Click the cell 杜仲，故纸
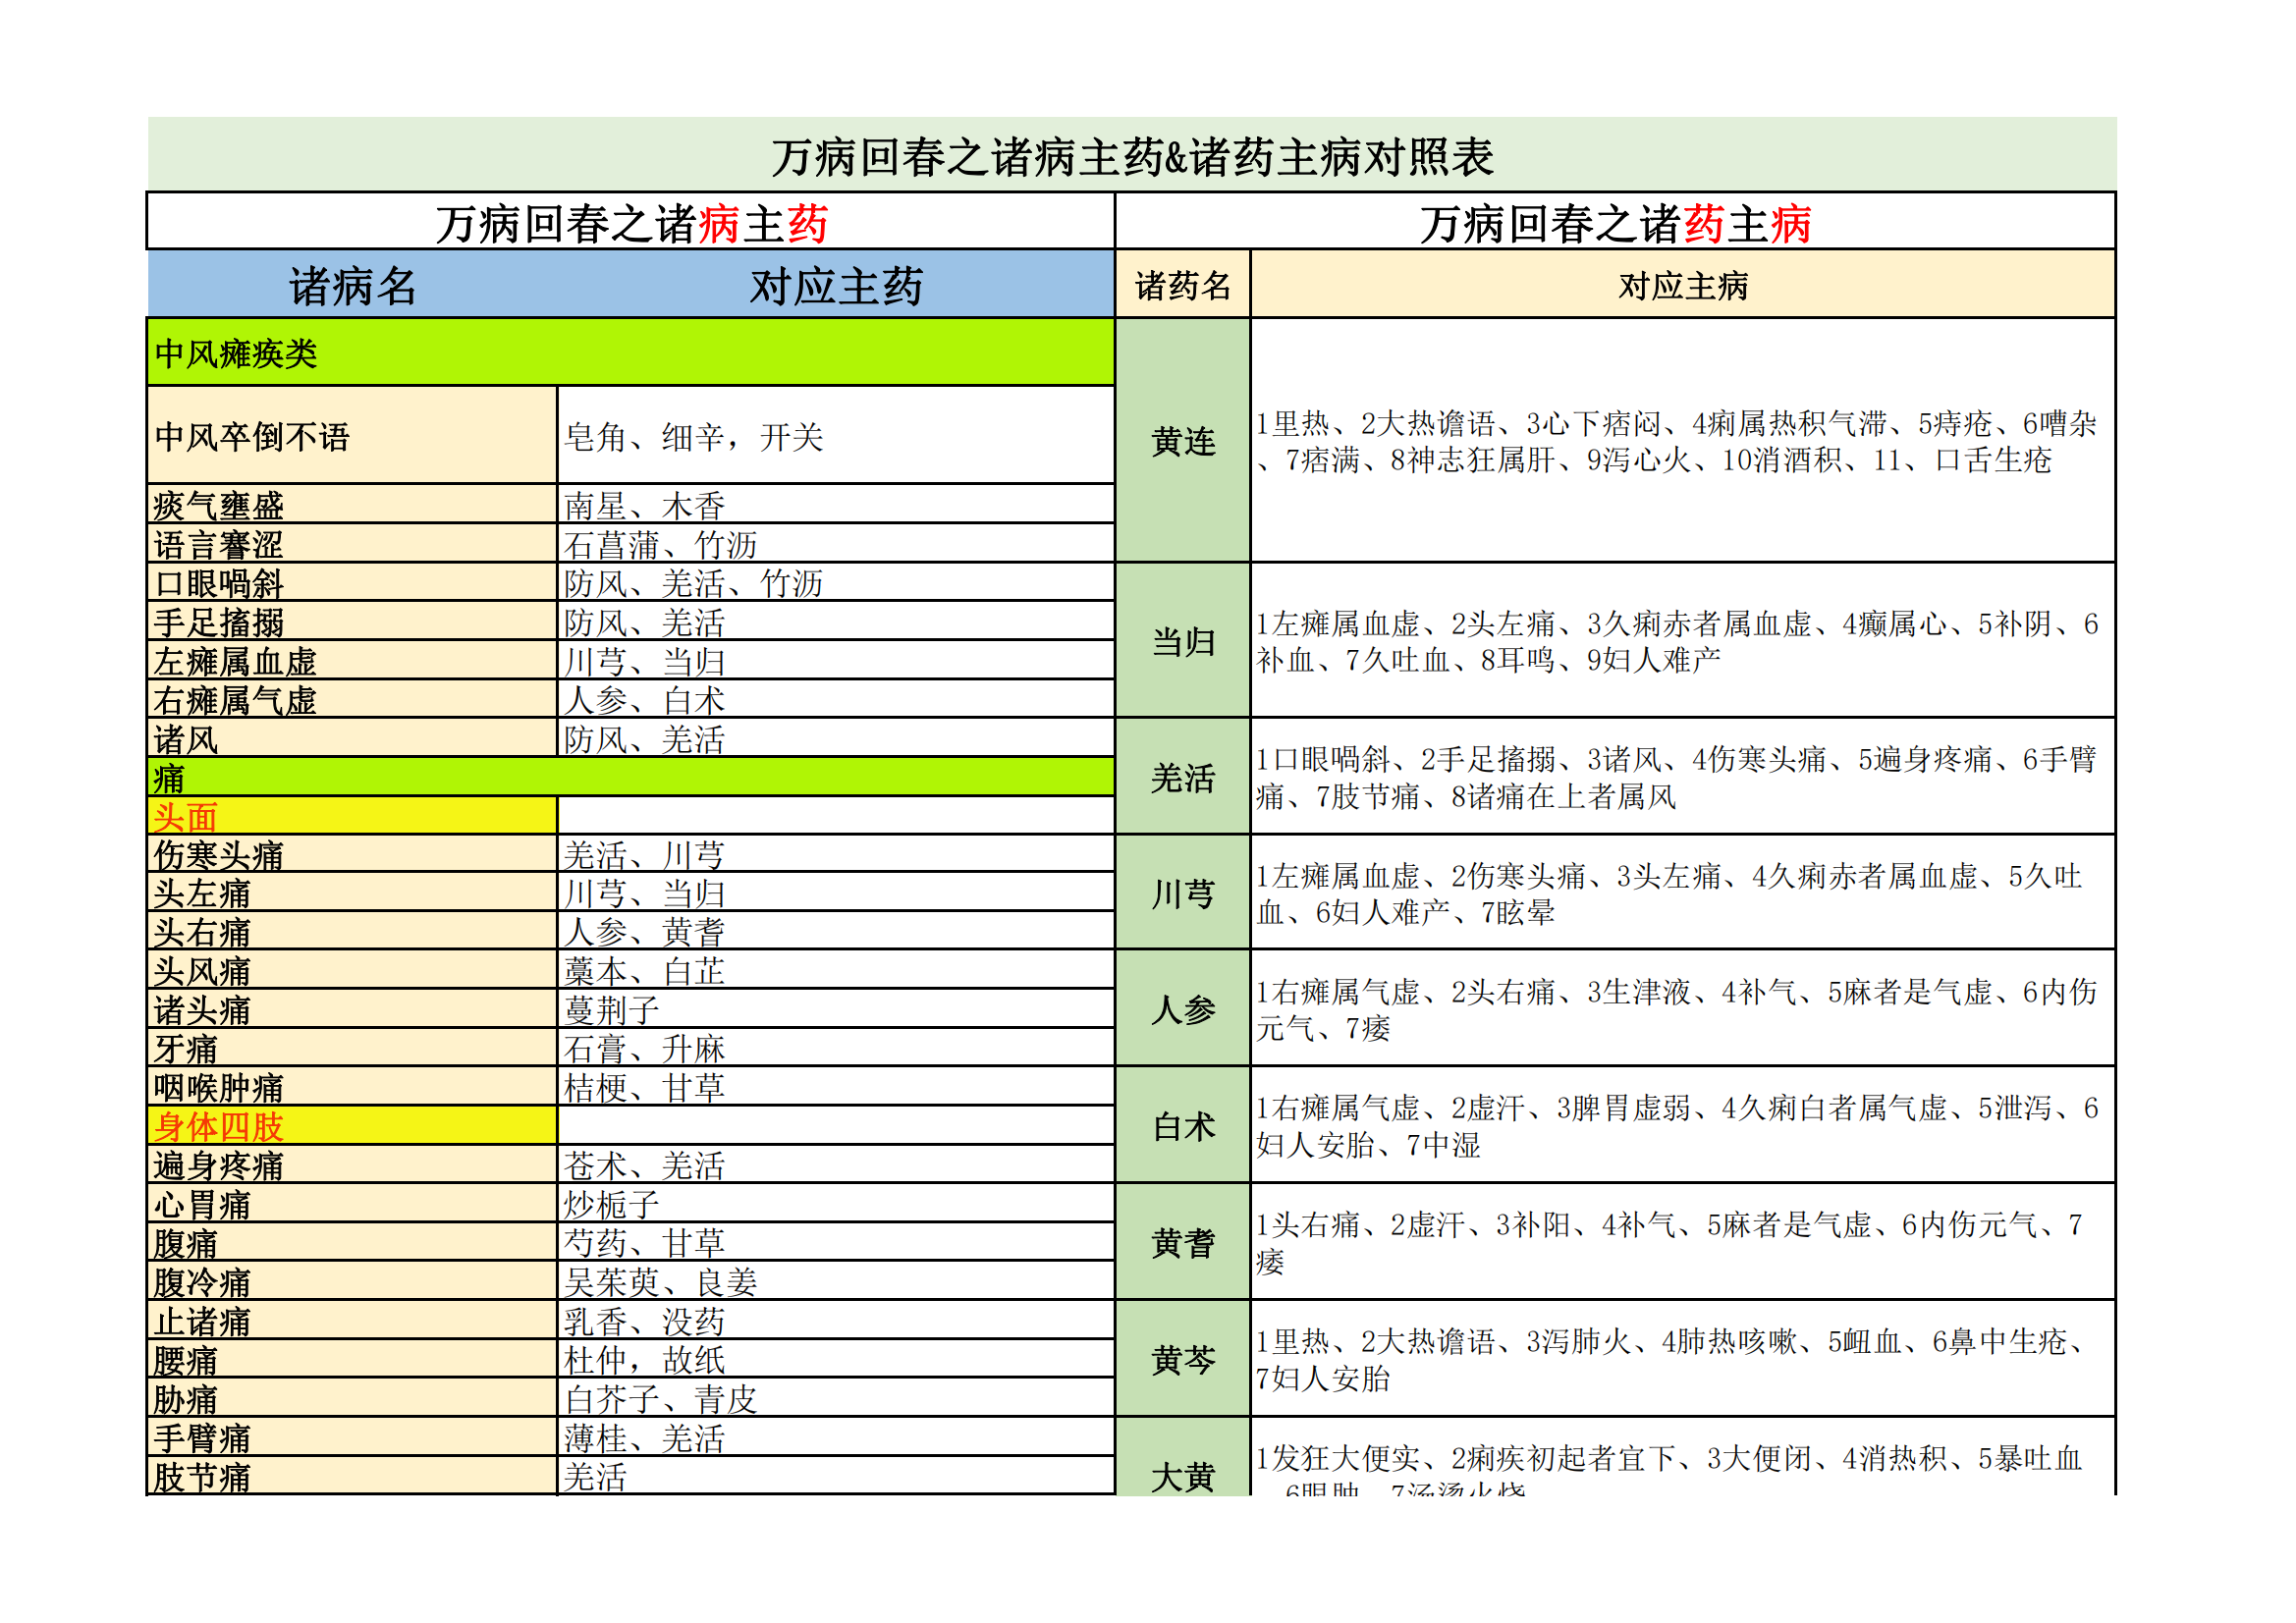The image size is (2296, 1623). pyautogui.click(x=836, y=1360)
